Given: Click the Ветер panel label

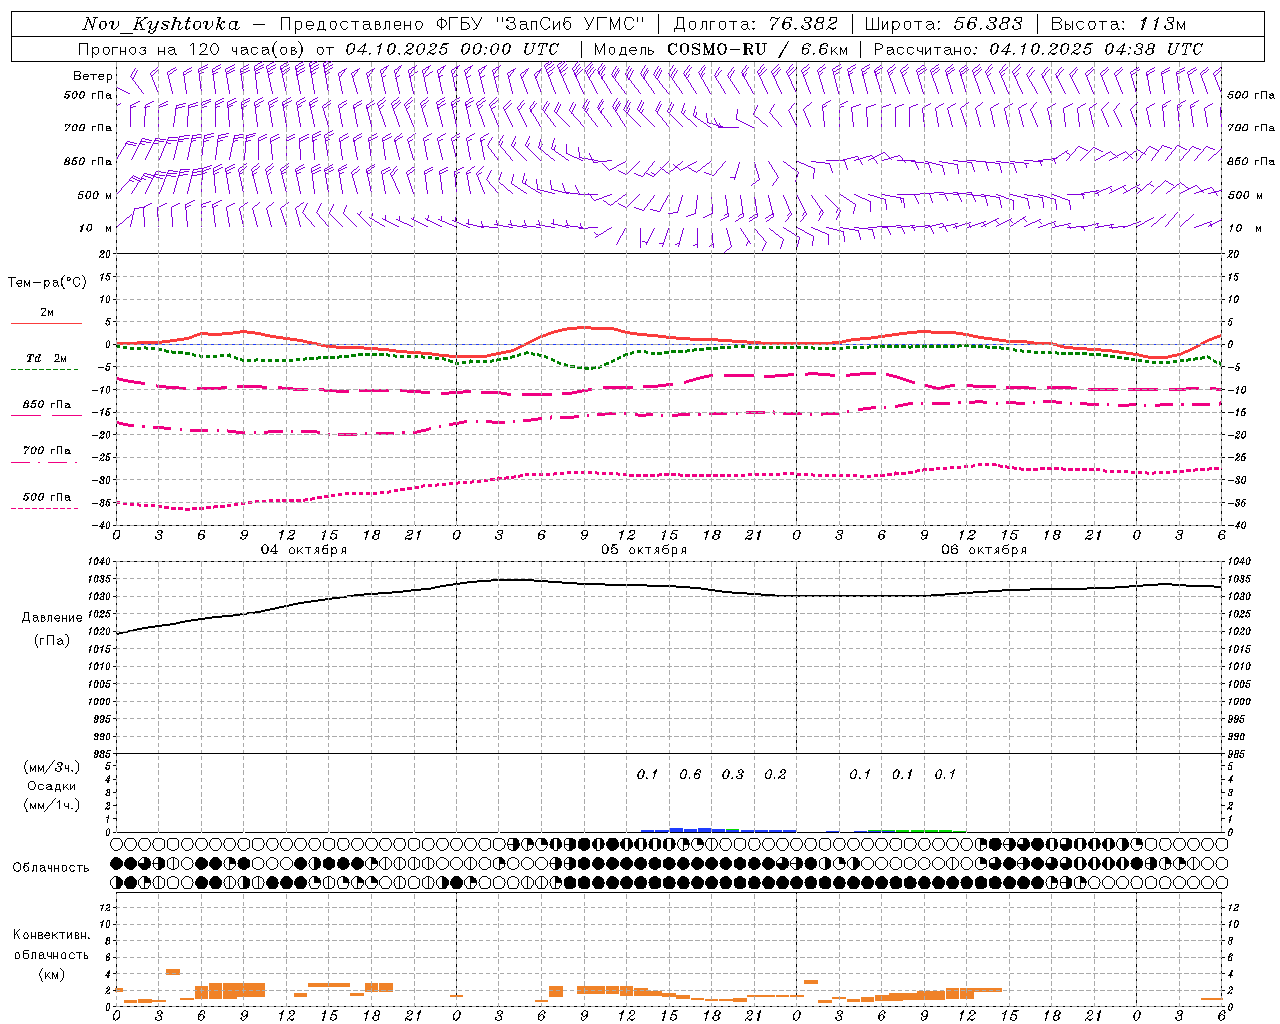Looking at the screenshot, I should click(x=92, y=76).
